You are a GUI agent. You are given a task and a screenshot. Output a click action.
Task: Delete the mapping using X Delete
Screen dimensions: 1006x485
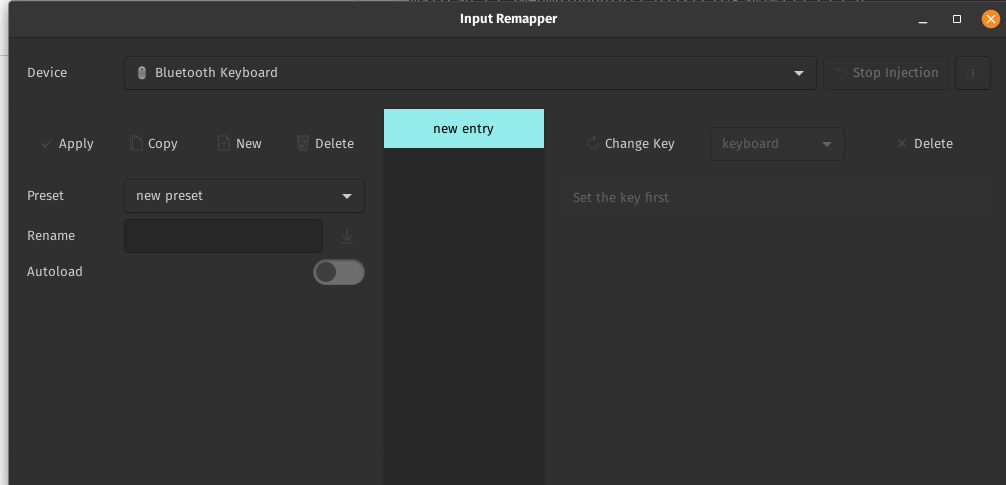(x=924, y=144)
